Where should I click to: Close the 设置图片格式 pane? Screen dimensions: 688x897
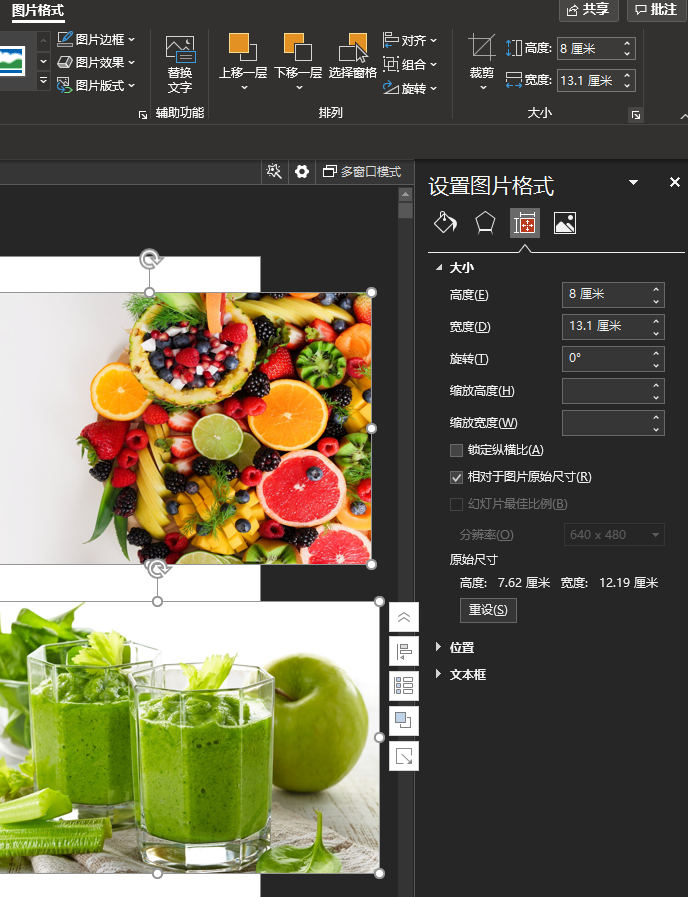[x=675, y=182]
